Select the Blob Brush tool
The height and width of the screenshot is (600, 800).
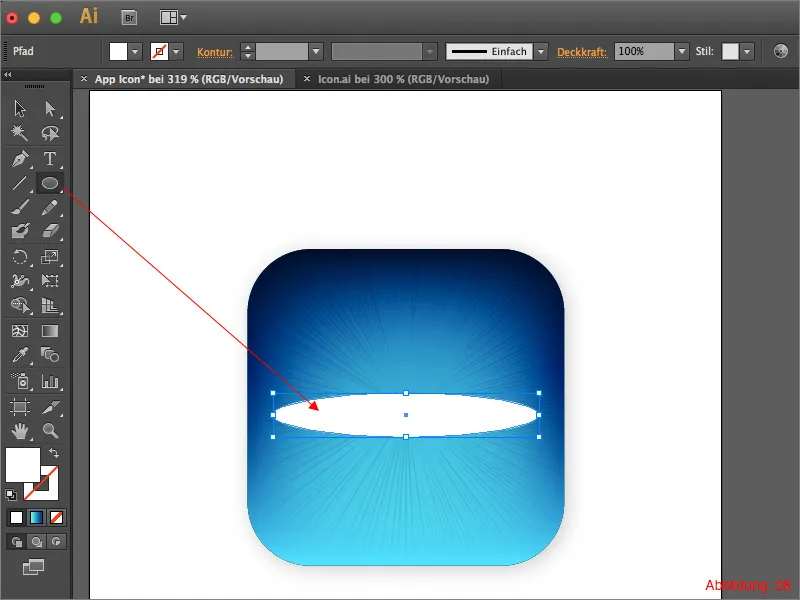20,231
